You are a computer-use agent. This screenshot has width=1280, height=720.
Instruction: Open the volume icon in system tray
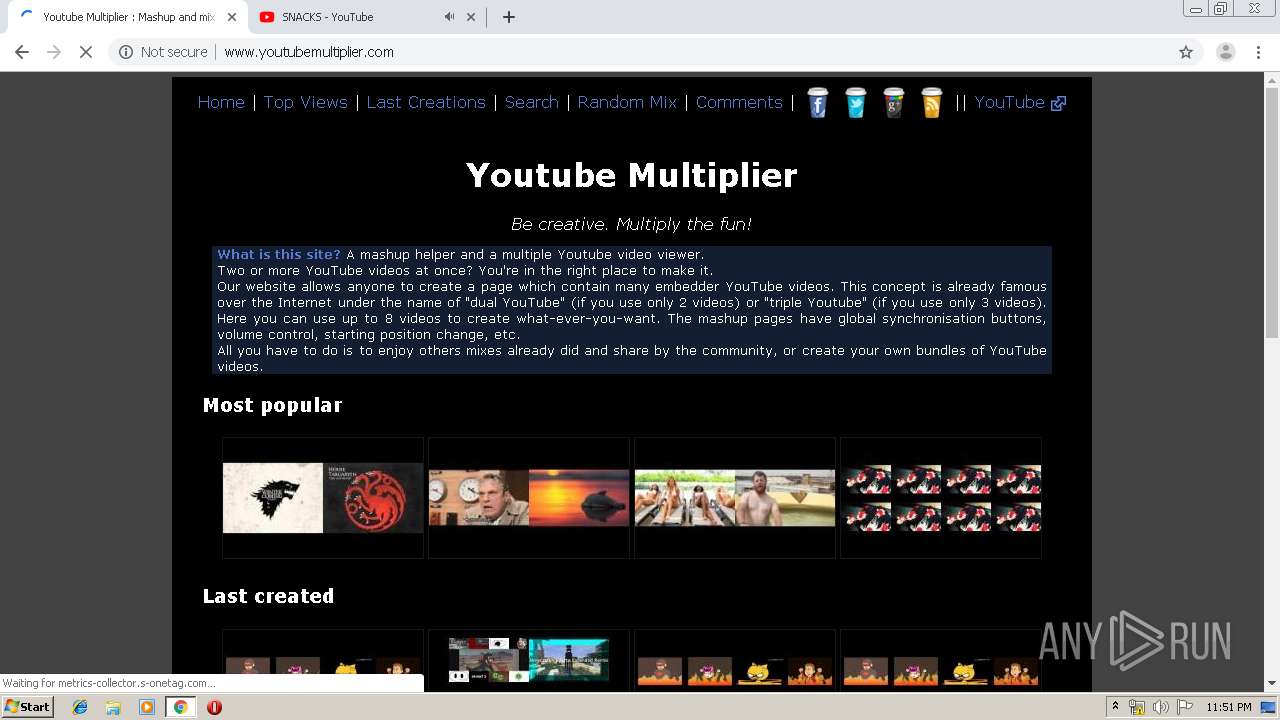(1160, 707)
